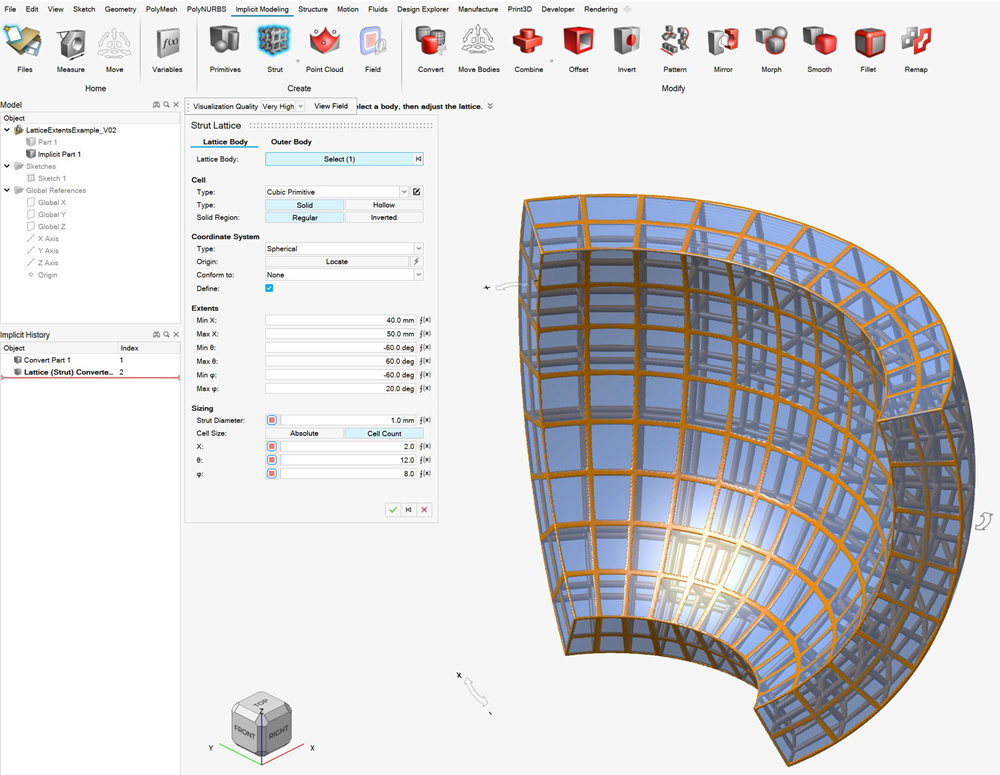Open the Cubic Primitive type dropdown

[x=336, y=192]
